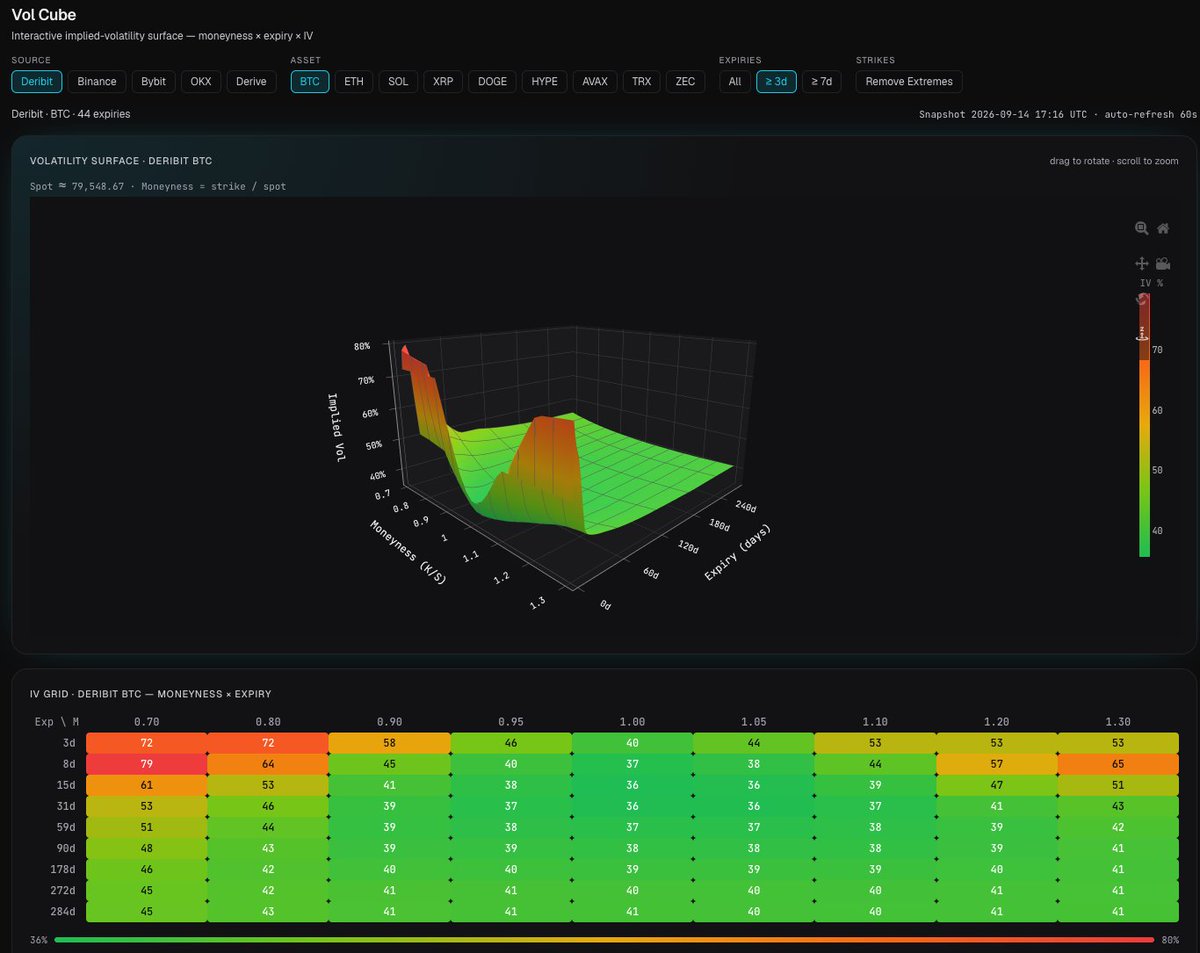Click the 36%–80% horizontal gradient bar
Viewport: 1200px width, 953px height.
pos(604,940)
